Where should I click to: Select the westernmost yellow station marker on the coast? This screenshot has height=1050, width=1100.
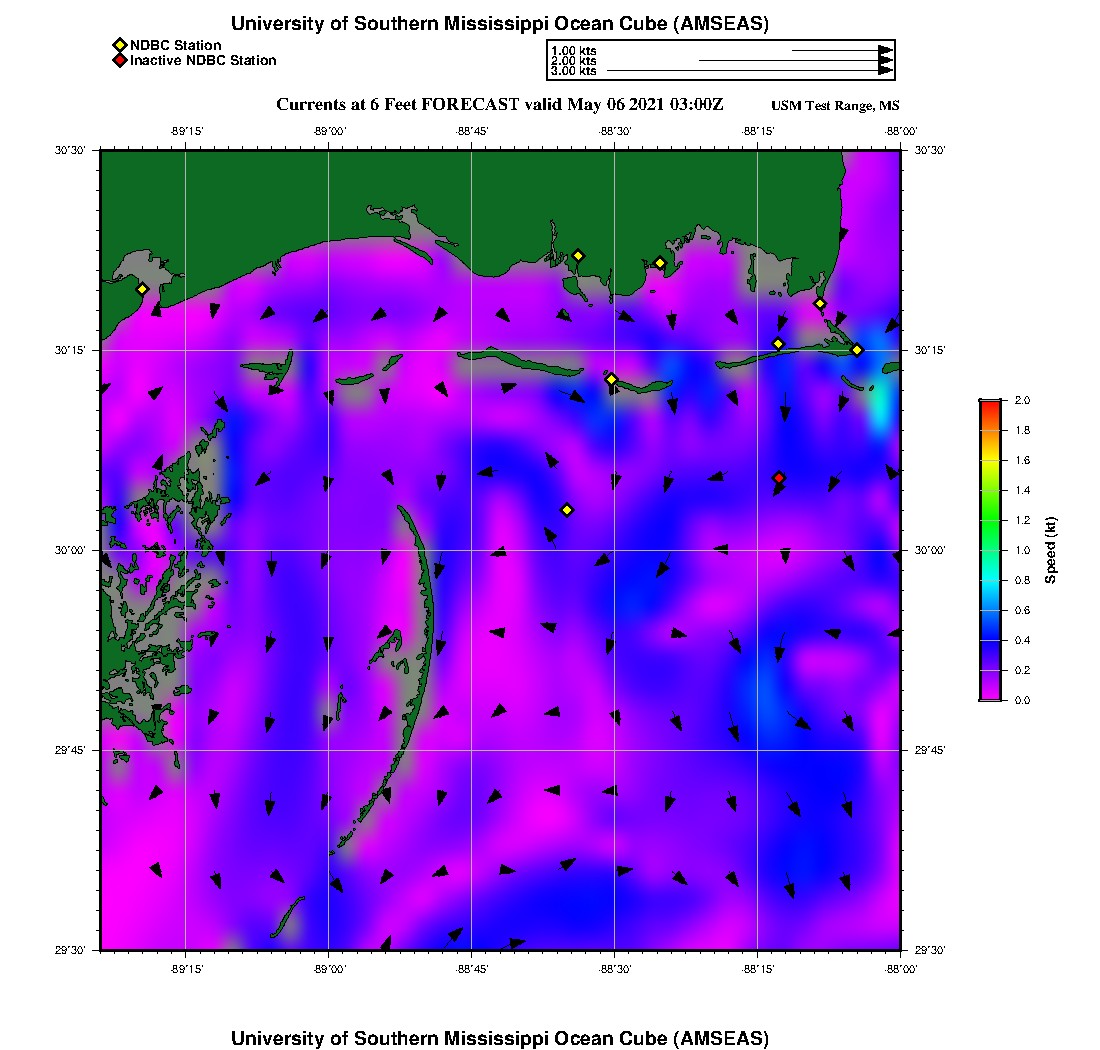(x=143, y=289)
